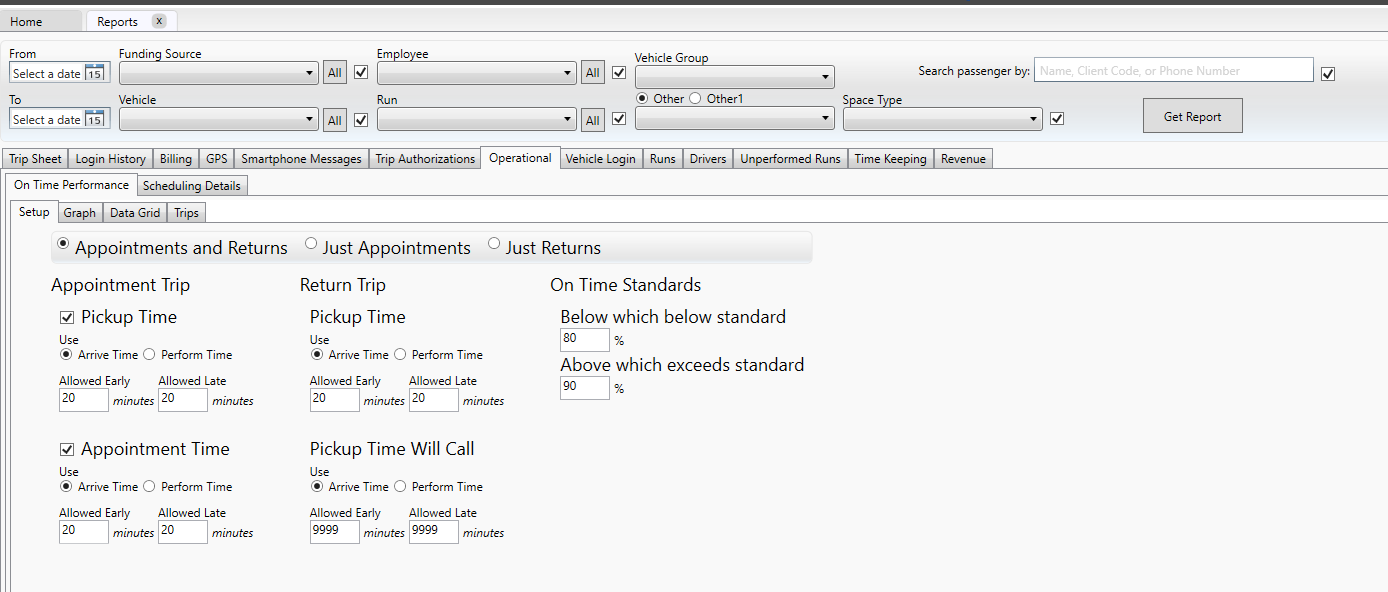Image resolution: width=1388 pixels, height=592 pixels.
Task: Select Perform Time for Appointment Trip pickup
Action: pyautogui.click(x=148, y=354)
